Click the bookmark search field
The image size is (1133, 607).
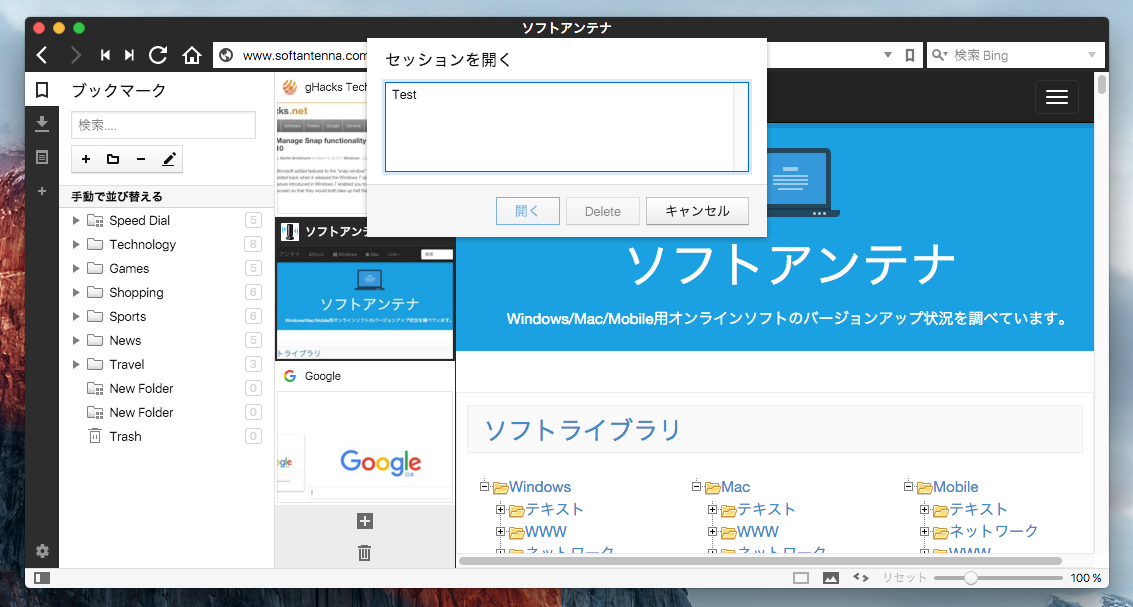163,125
